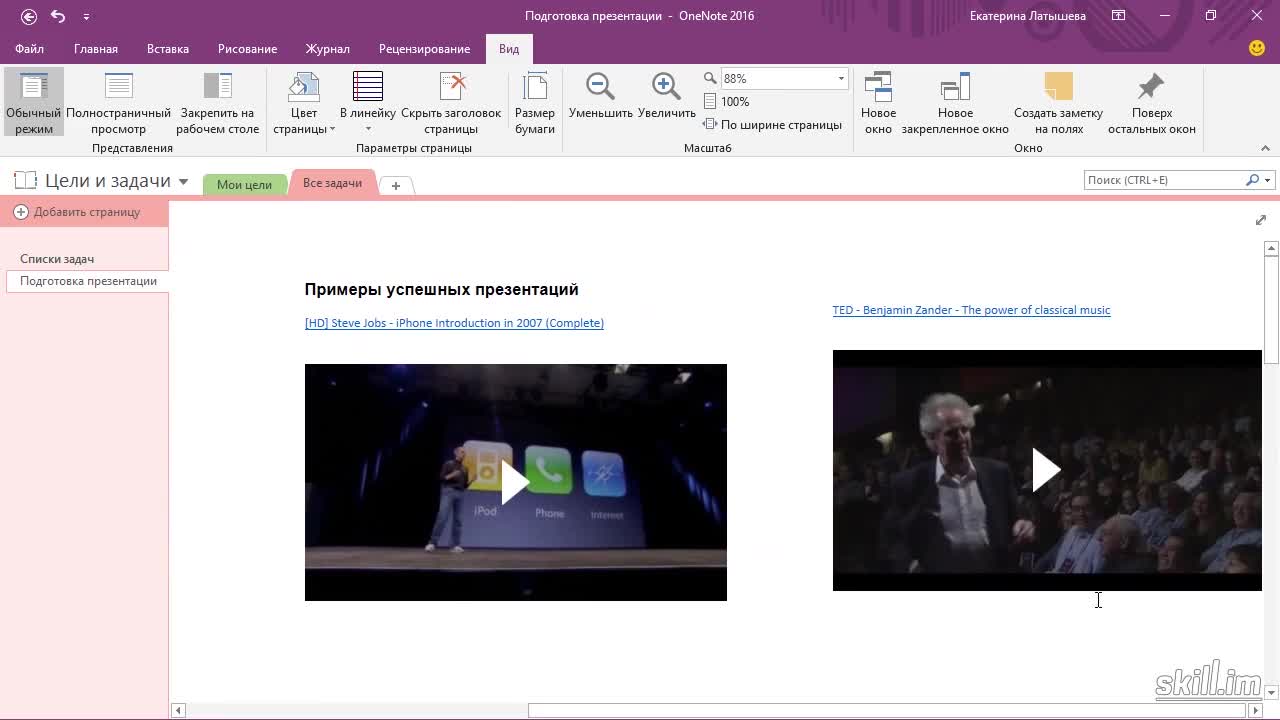Zoom in with Увеличить
1280x720 pixels.
click(666, 96)
